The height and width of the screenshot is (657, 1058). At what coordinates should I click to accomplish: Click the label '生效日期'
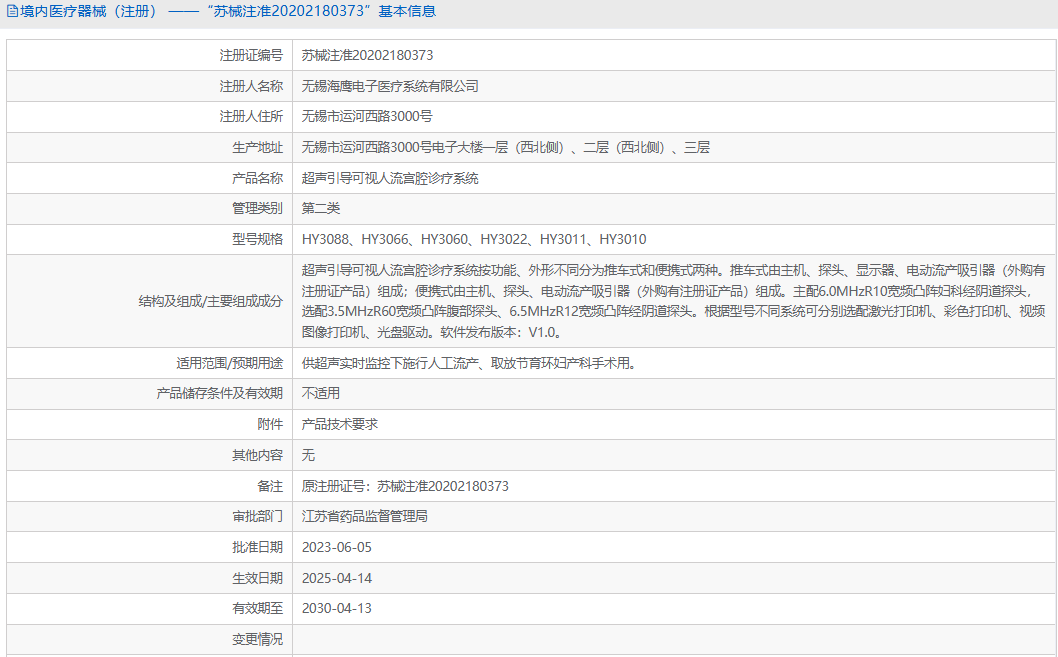257,578
